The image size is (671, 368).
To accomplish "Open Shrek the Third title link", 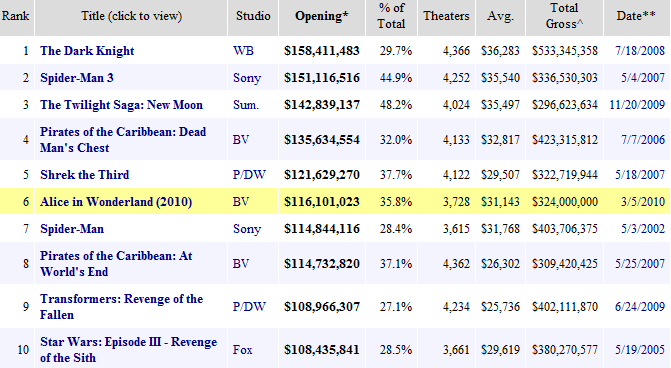I will [84, 175].
